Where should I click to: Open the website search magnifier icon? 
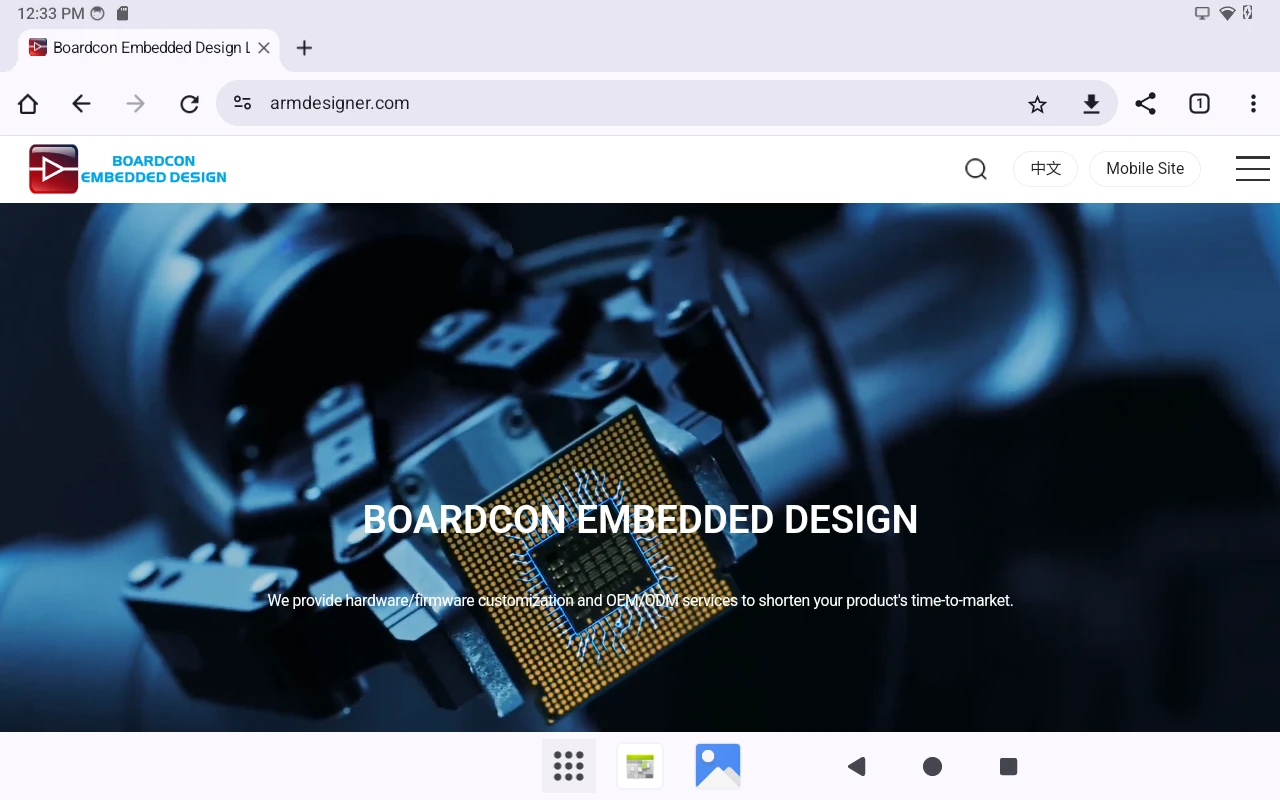976,169
